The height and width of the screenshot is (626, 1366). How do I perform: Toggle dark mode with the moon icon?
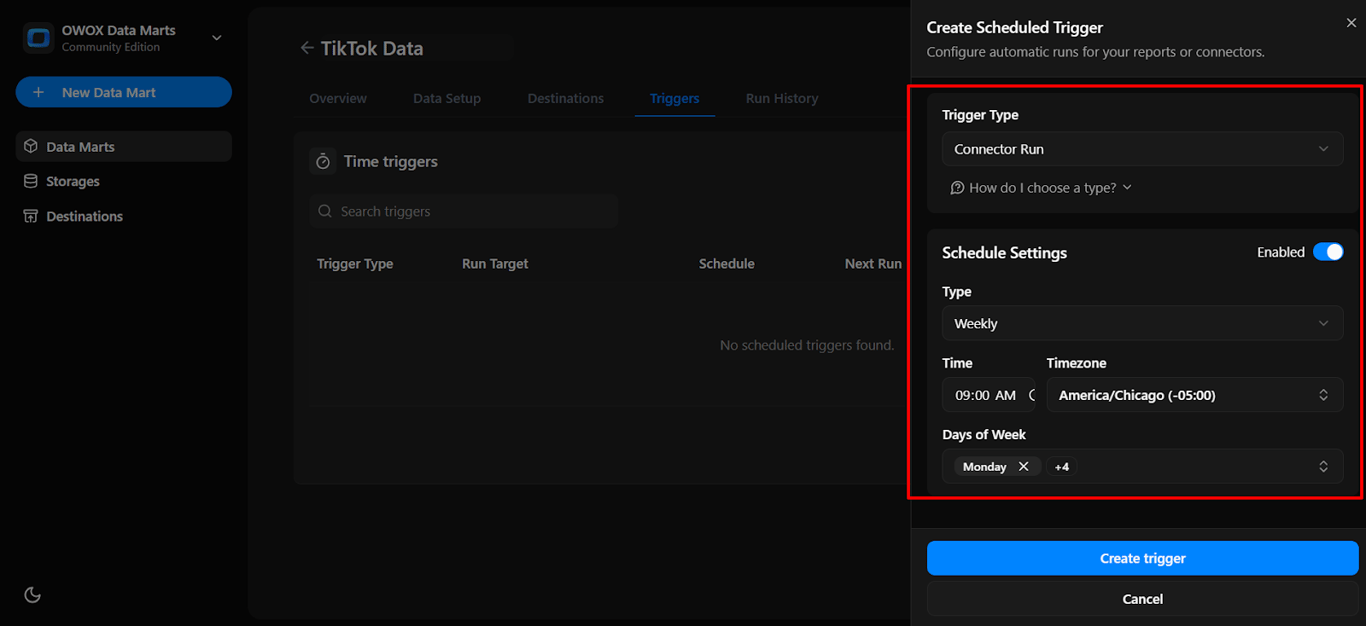pos(32,595)
